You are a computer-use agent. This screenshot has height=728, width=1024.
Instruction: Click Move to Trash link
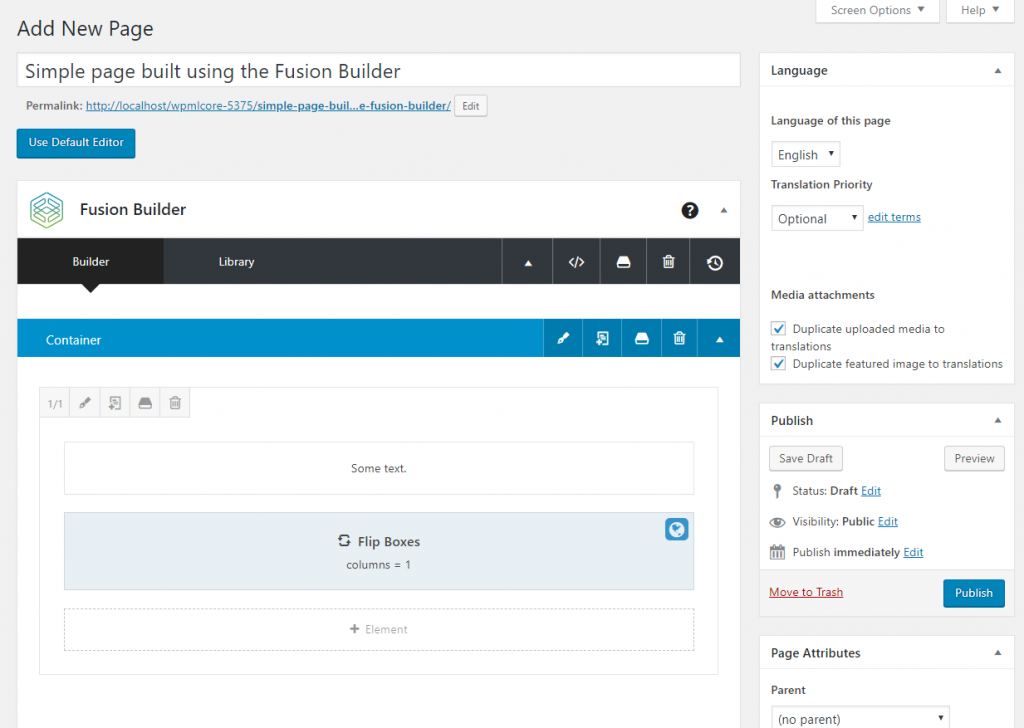(806, 592)
